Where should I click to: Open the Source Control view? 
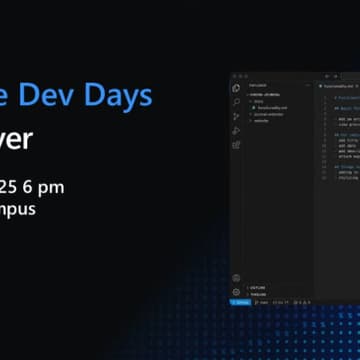pyautogui.click(x=236, y=117)
